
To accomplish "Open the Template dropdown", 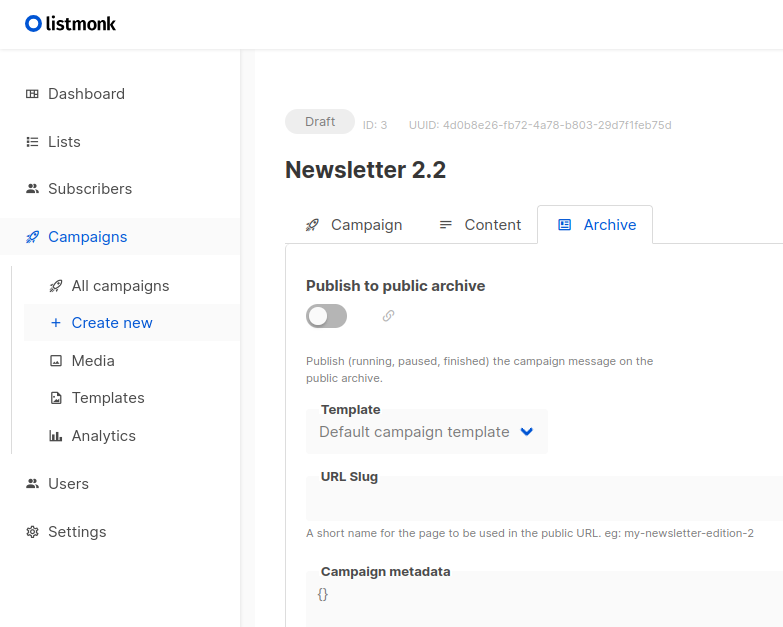I will tap(427, 432).
